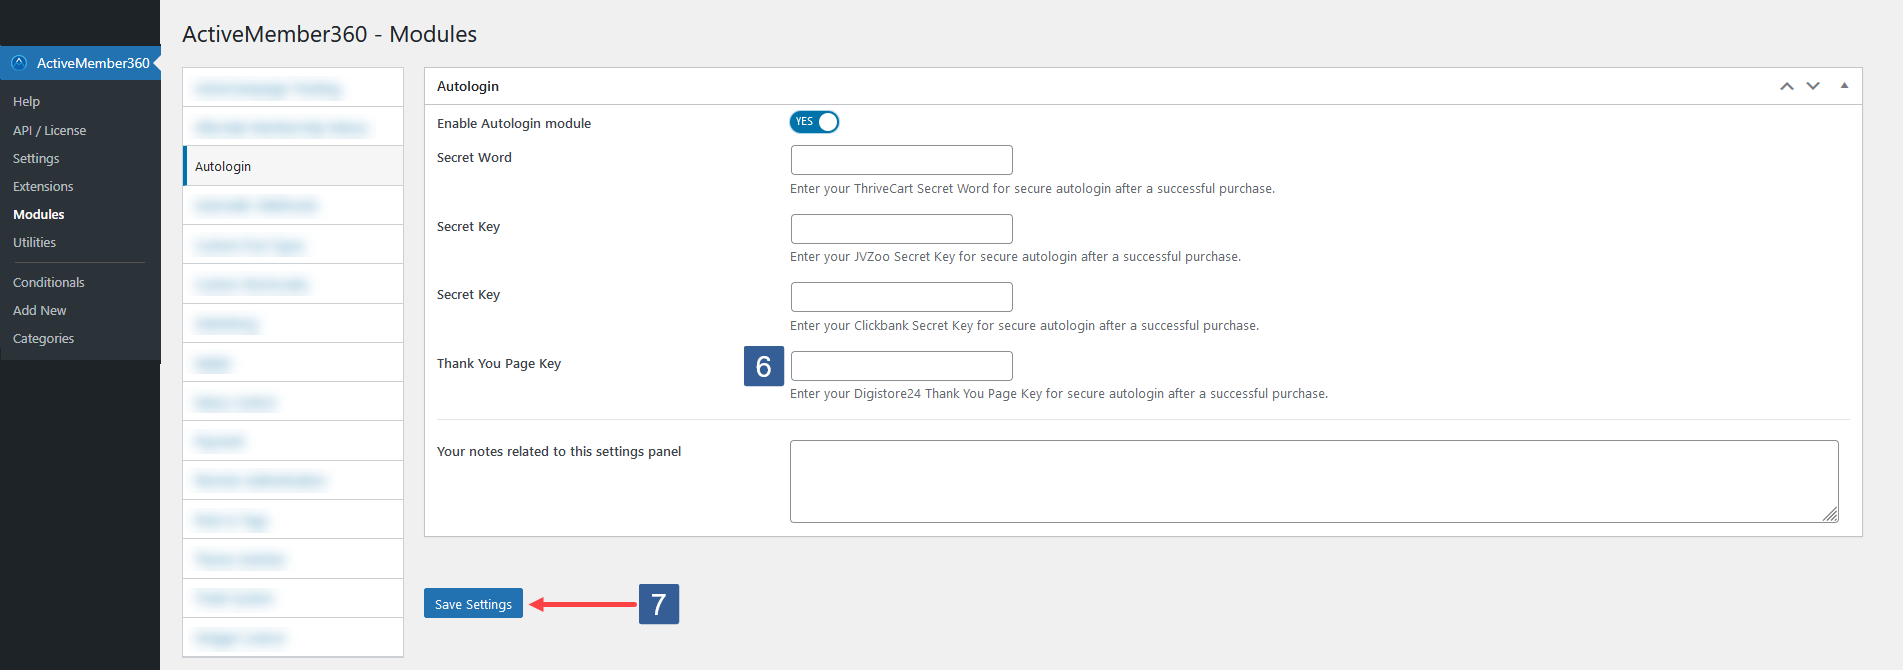The width and height of the screenshot is (1903, 670).
Task: Open the API / License page
Action: [x=49, y=130]
